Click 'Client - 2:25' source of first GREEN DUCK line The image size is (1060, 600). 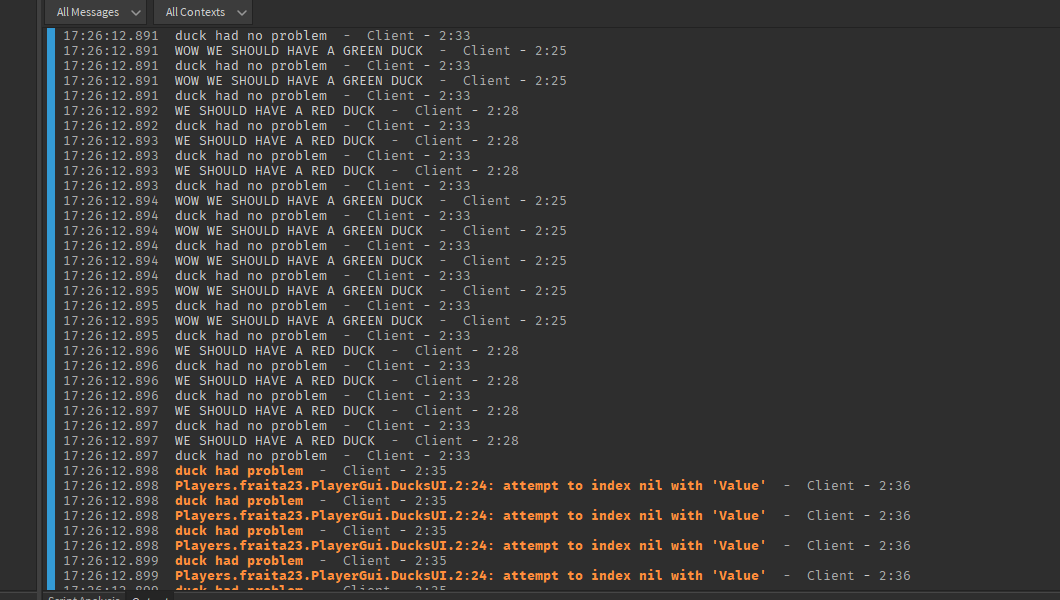514,51
